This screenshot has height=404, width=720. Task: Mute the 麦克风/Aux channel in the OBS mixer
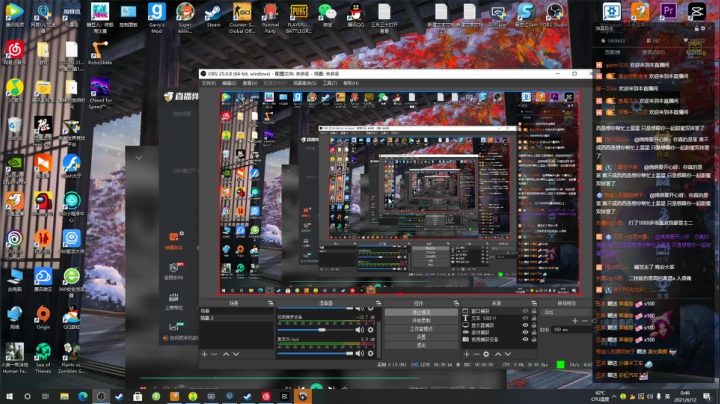[x=359, y=353]
